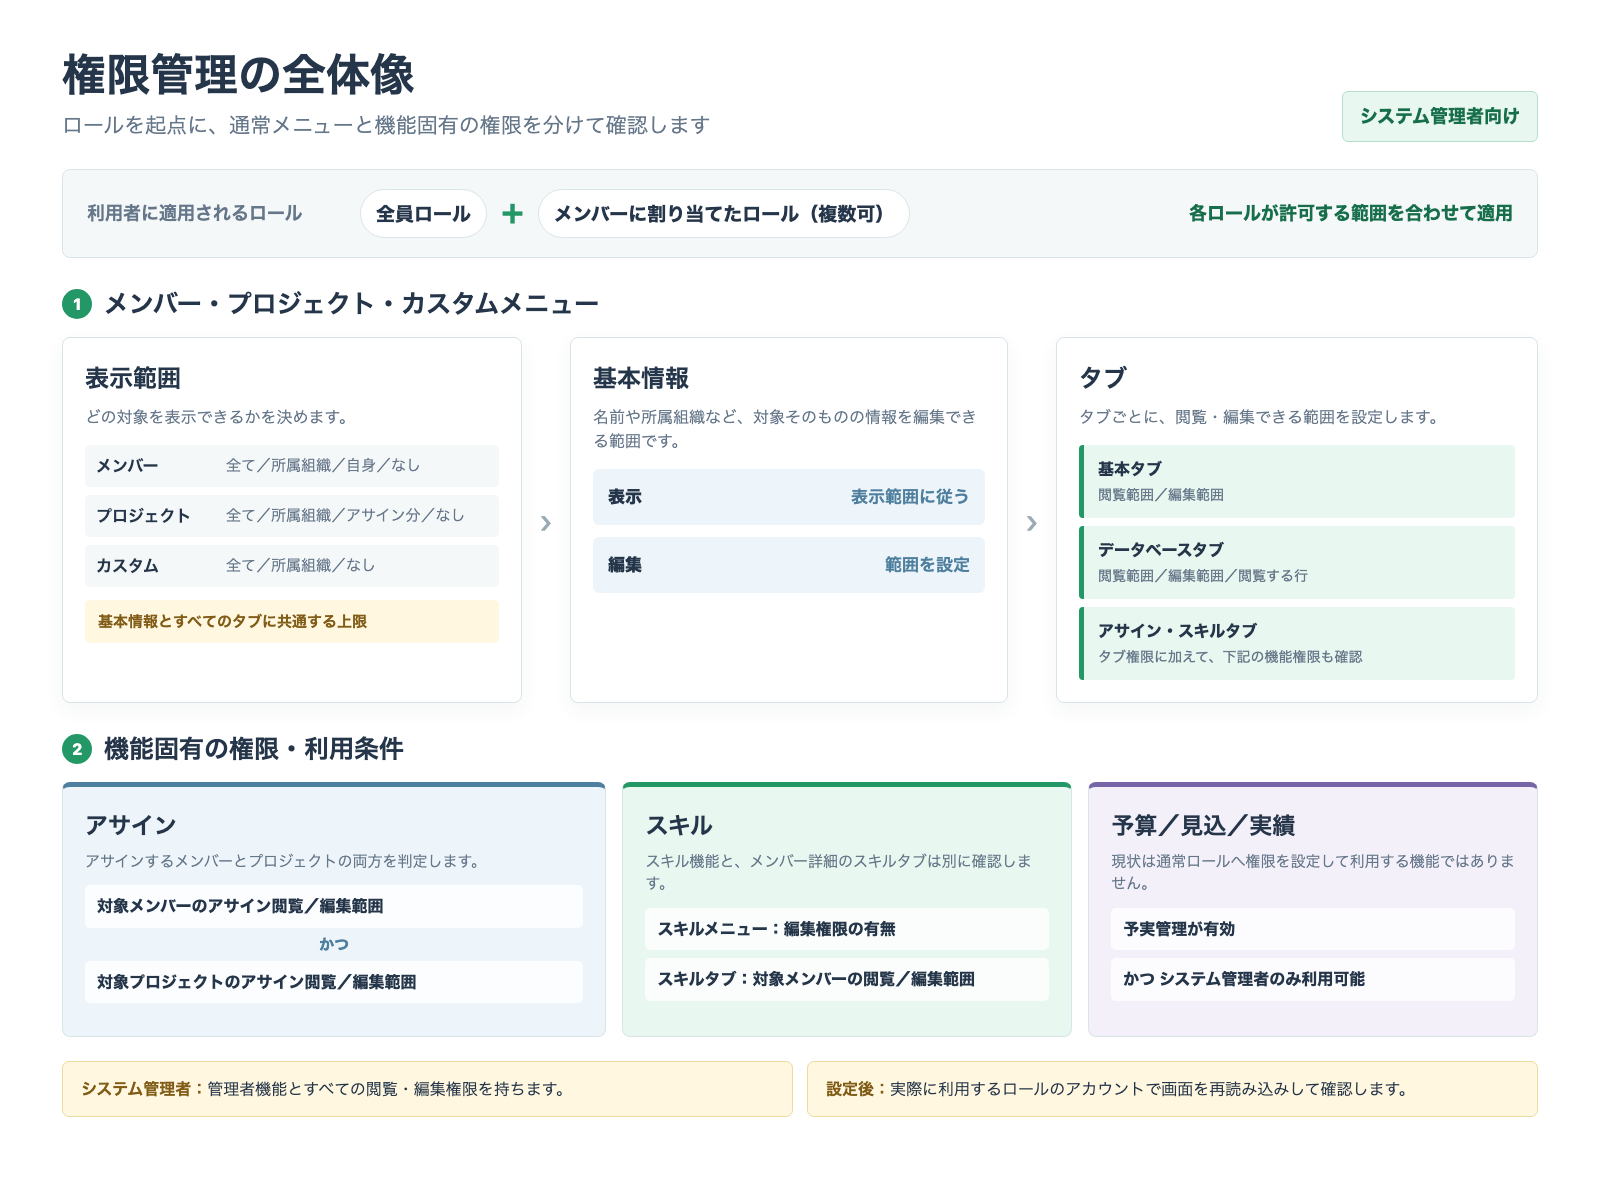Select the 基本タブ item
The image size is (1600, 1200).
(x=1297, y=481)
